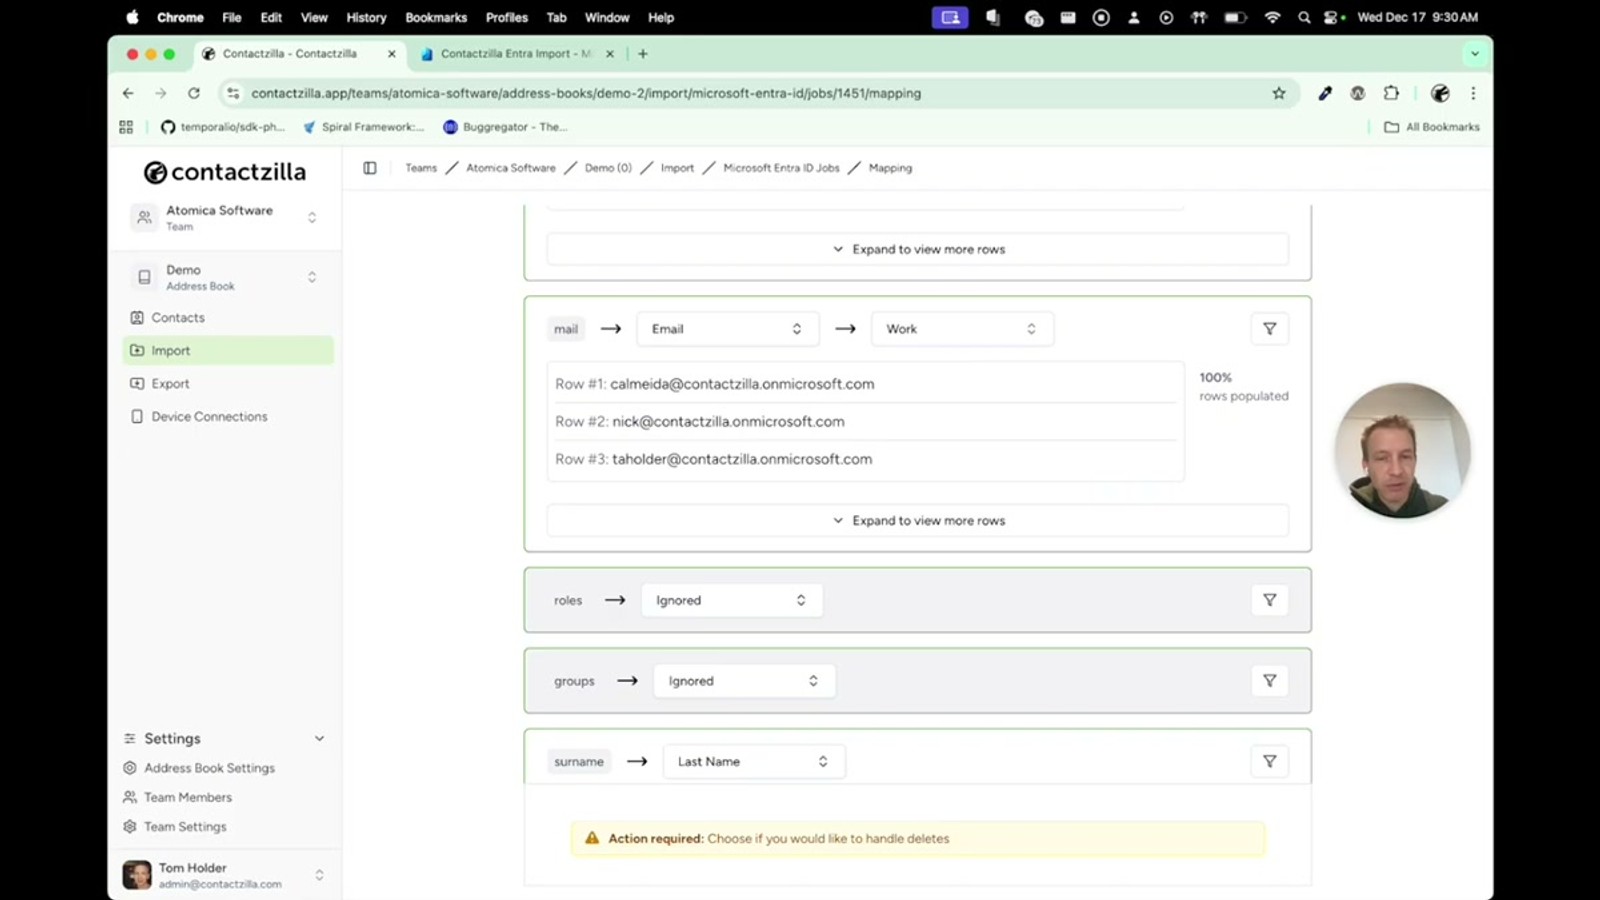
Task: Switch to the Contactzilla Entra Import tab
Action: (x=517, y=54)
